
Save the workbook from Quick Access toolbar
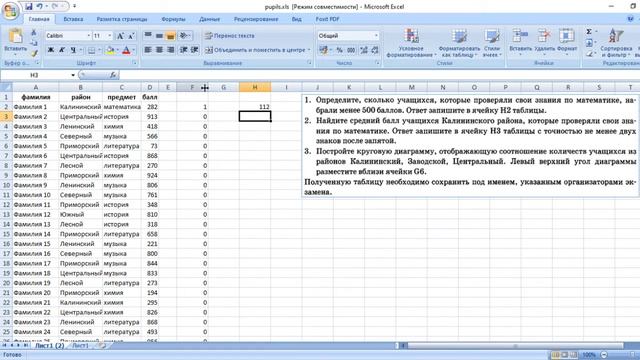click(29, 6)
